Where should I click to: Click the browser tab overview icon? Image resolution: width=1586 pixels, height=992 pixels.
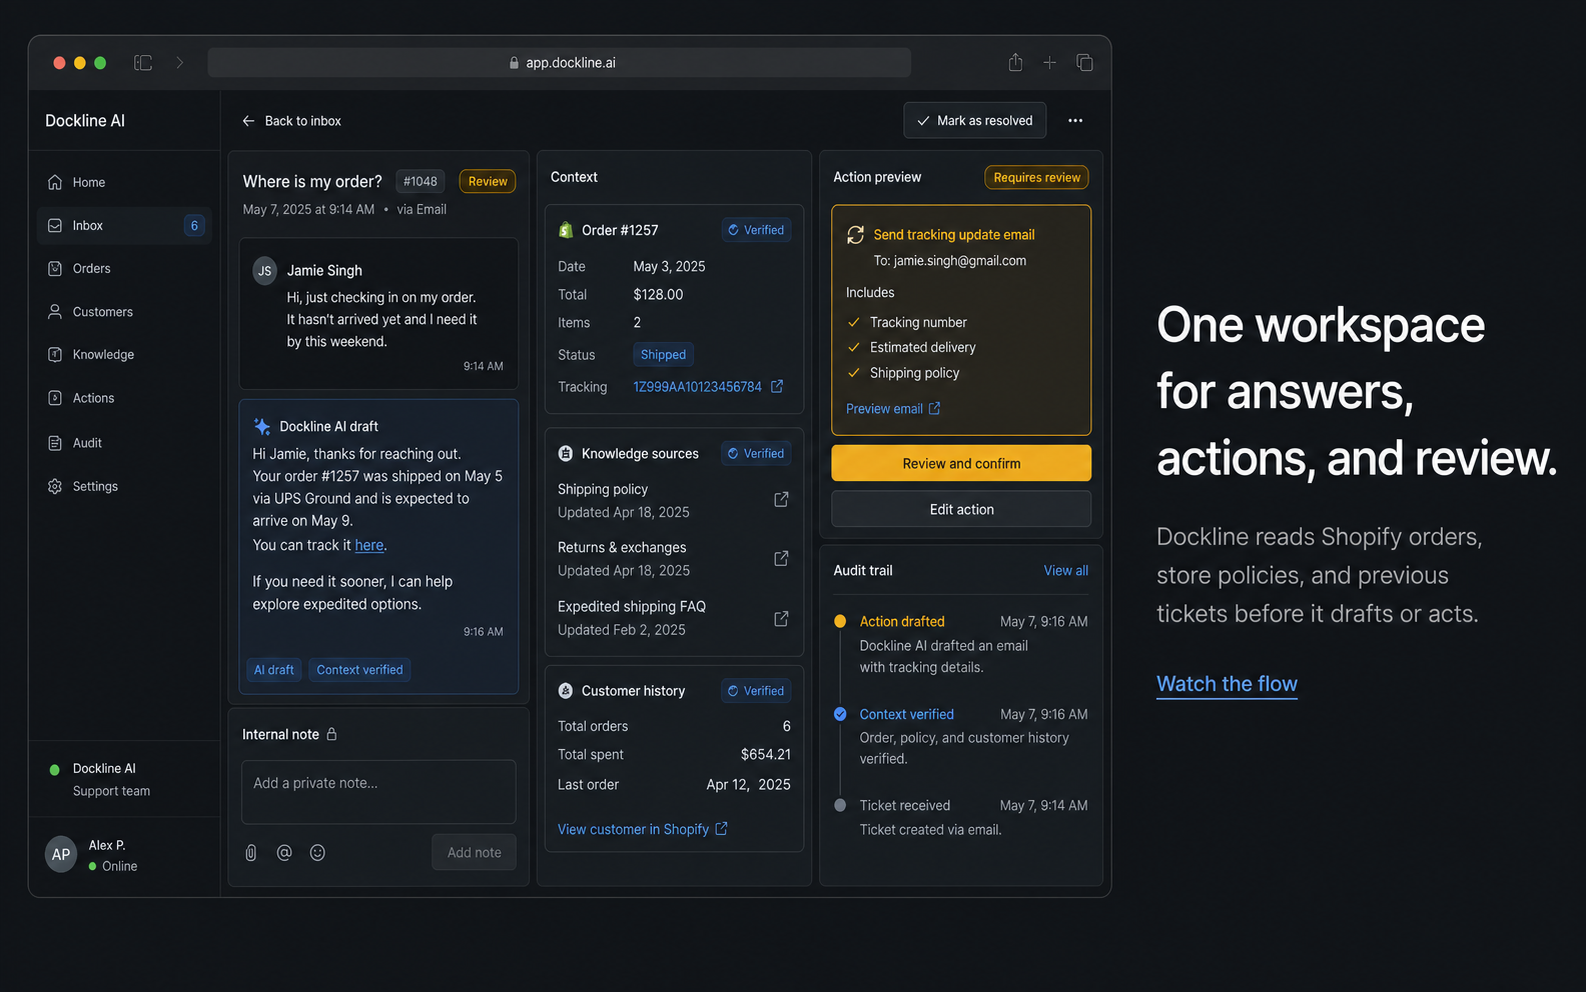pyautogui.click(x=1084, y=63)
